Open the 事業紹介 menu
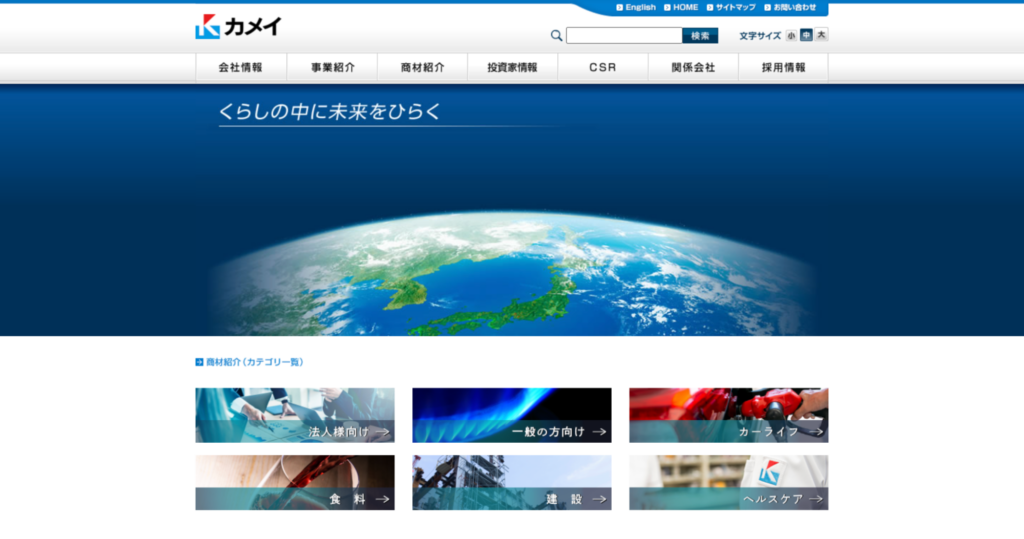This screenshot has width=1024, height=539. 332,67
